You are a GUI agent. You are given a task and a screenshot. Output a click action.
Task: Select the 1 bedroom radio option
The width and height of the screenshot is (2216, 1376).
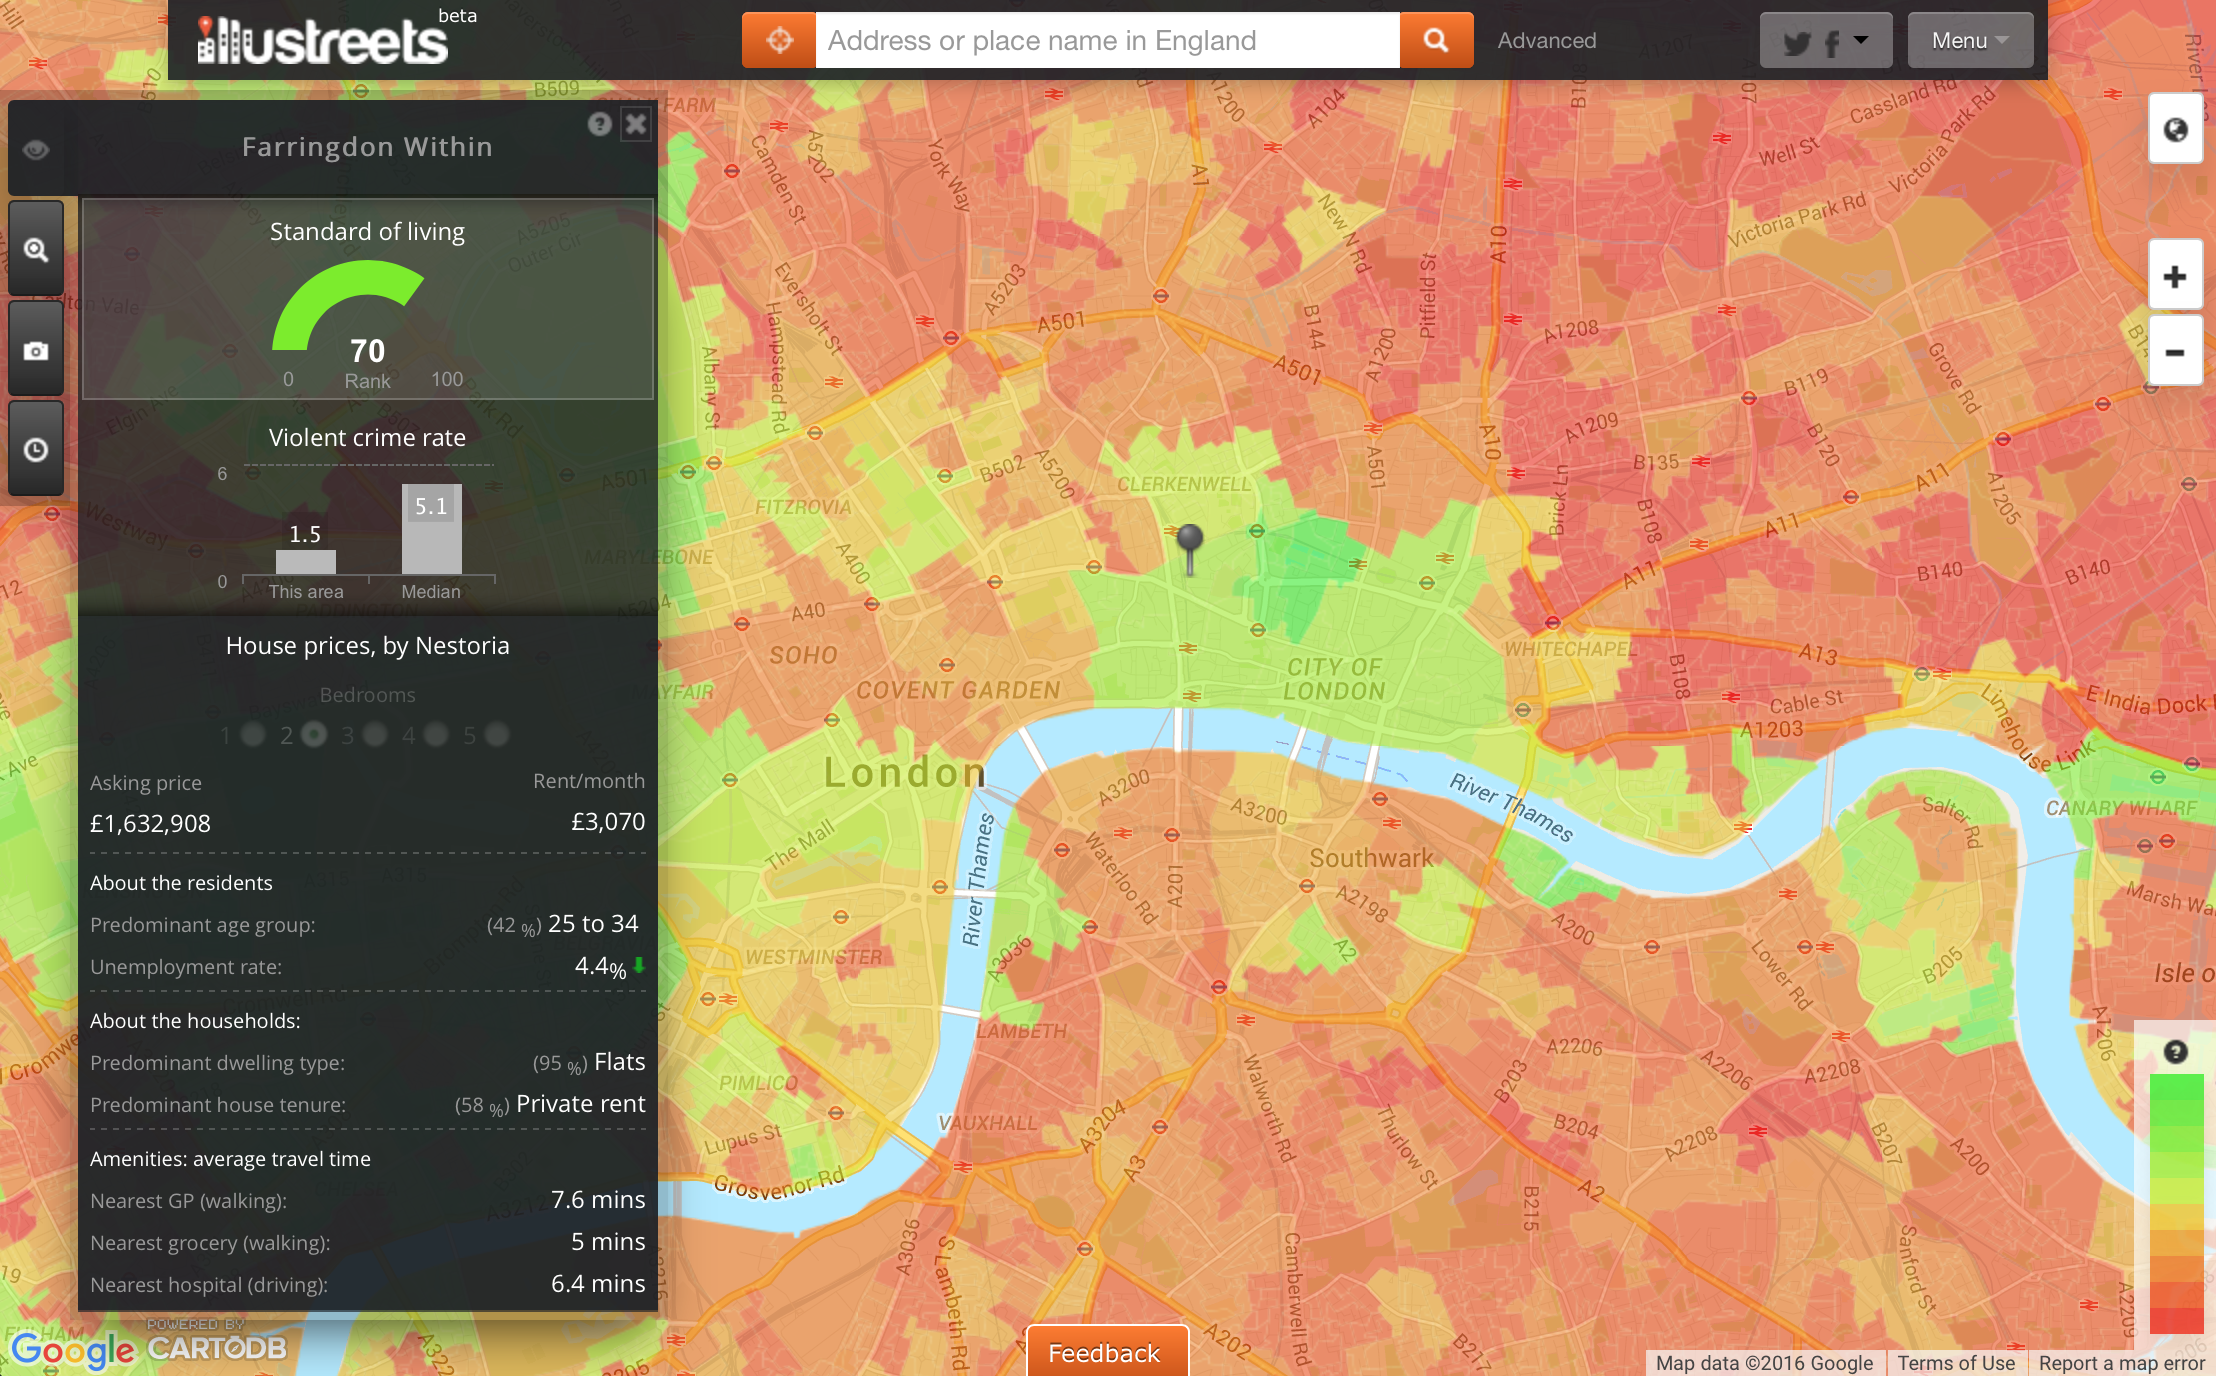tap(253, 735)
